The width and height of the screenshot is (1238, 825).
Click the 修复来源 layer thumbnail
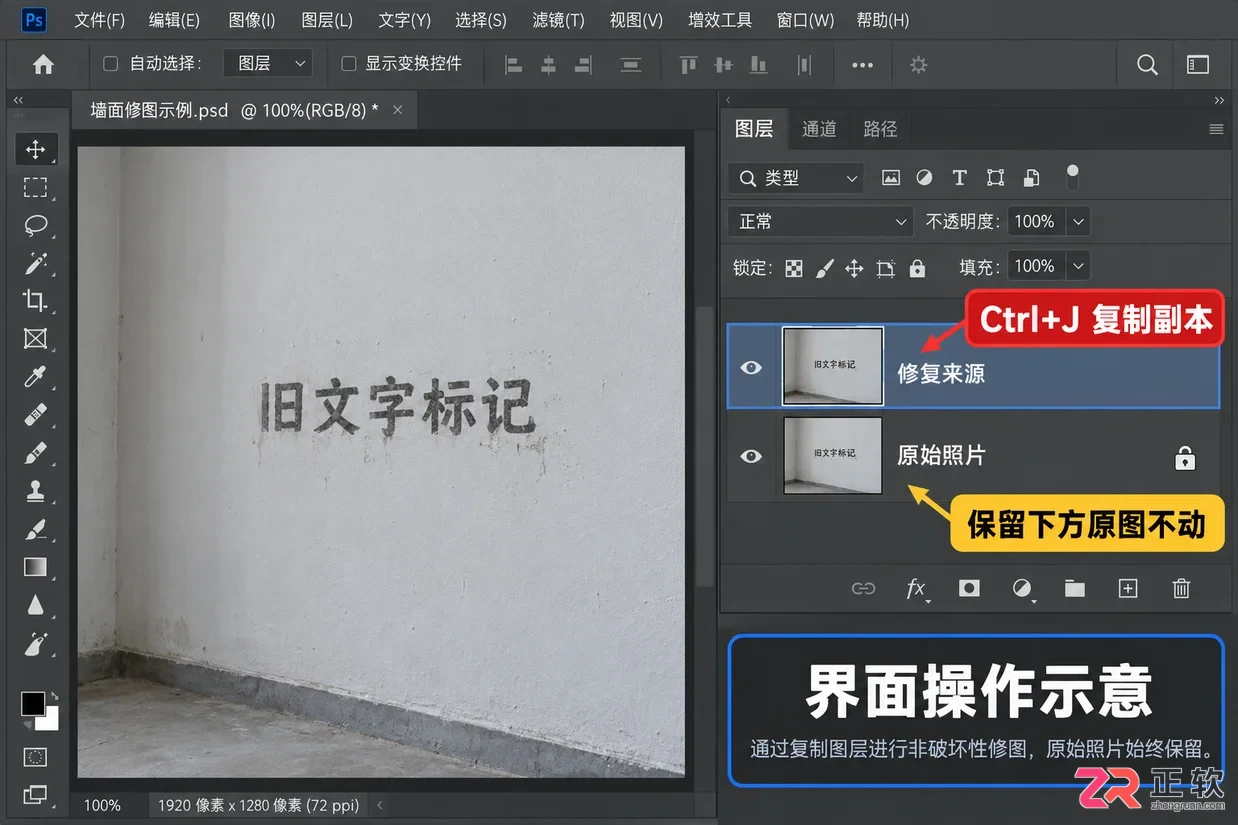(833, 366)
